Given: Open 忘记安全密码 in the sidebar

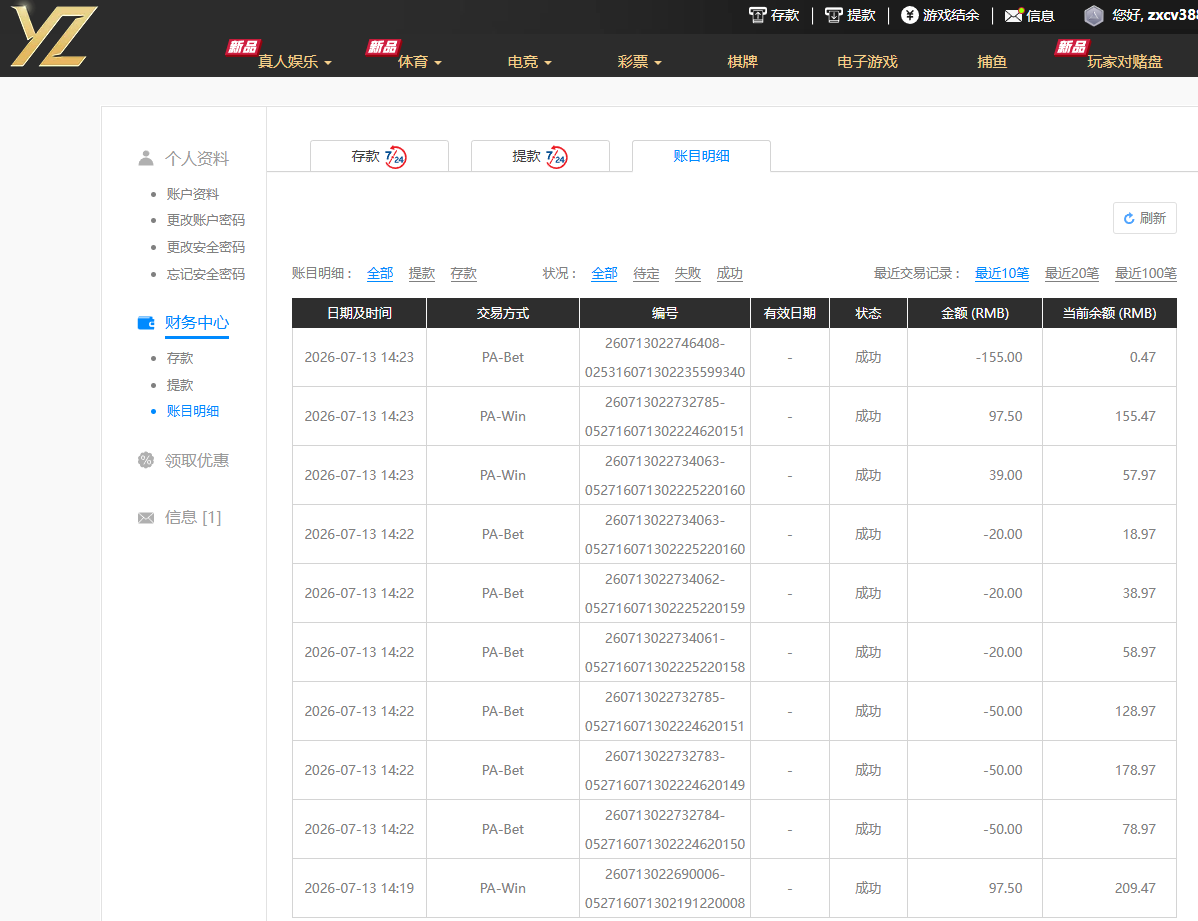Looking at the screenshot, I should [x=206, y=274].
